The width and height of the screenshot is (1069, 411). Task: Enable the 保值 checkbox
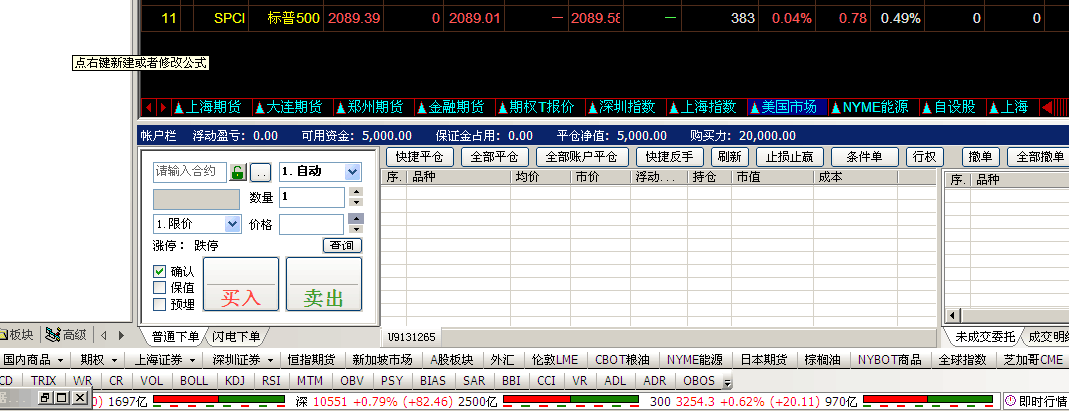tap(159, 287)
